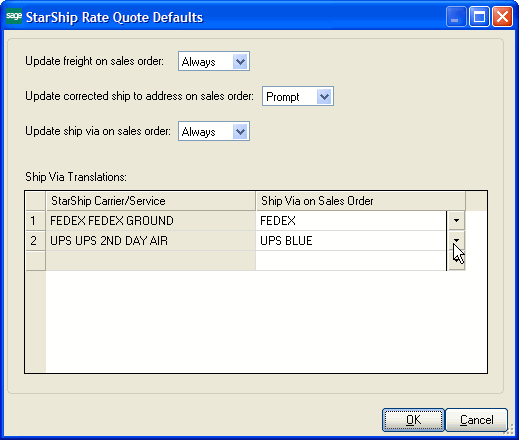The height and width of the screenshot is (440, 519).
Task: Click the empty ship via field in row three
Action: 351,261
